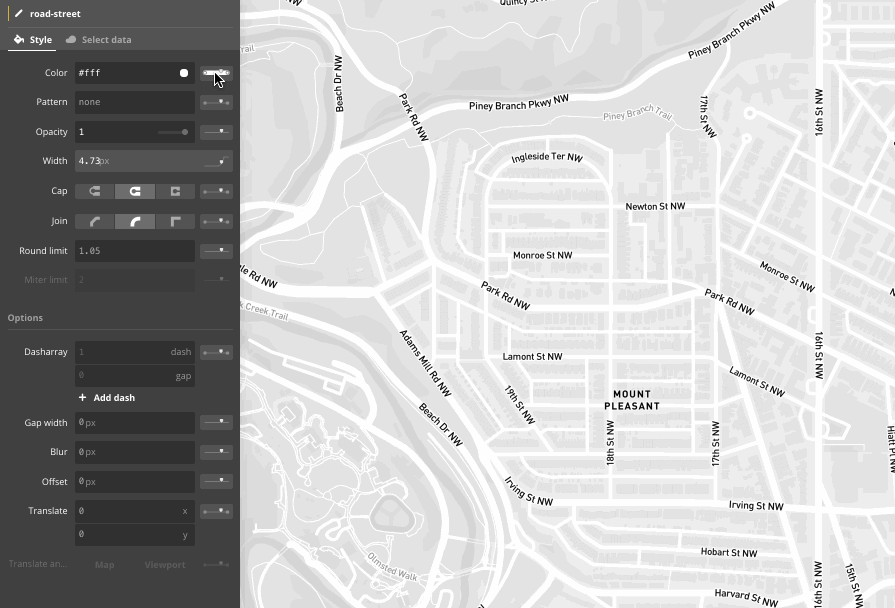Expand the Translate zoom function editor
This screenshot has height=608, width=895.
(x=216, y=510)
